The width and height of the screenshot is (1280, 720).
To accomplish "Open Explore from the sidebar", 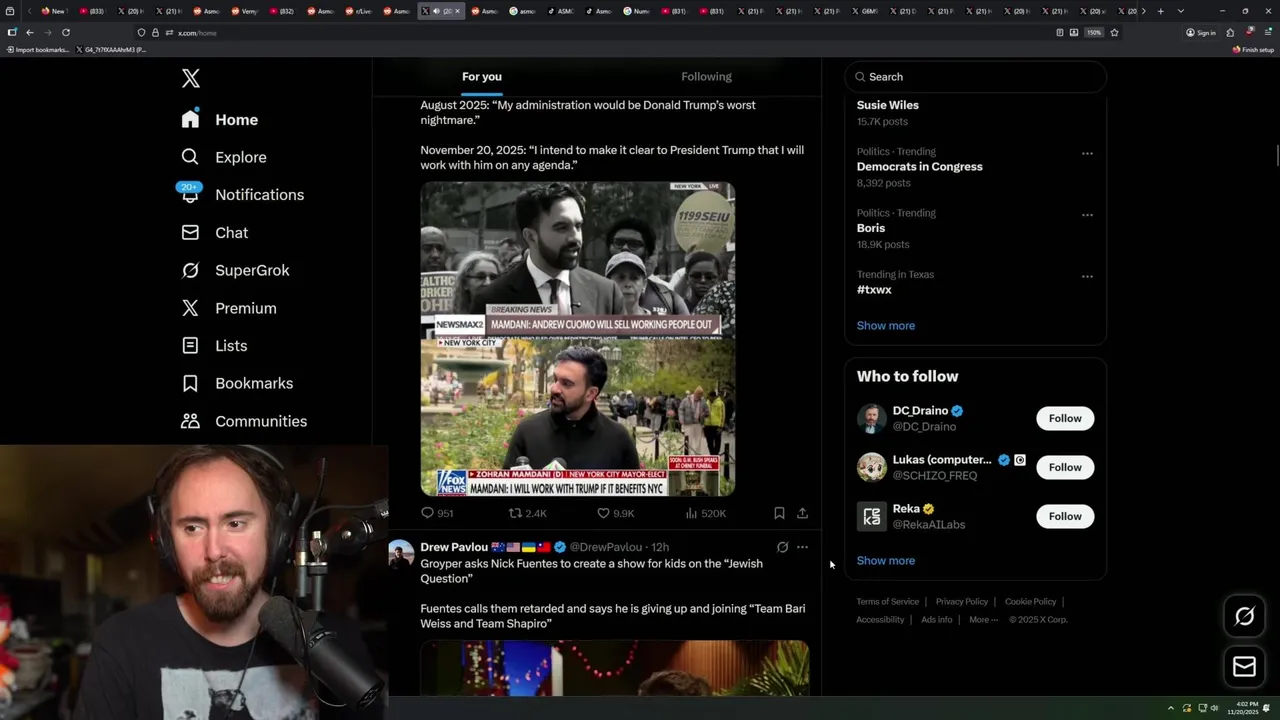I will (x=224, y=157).
